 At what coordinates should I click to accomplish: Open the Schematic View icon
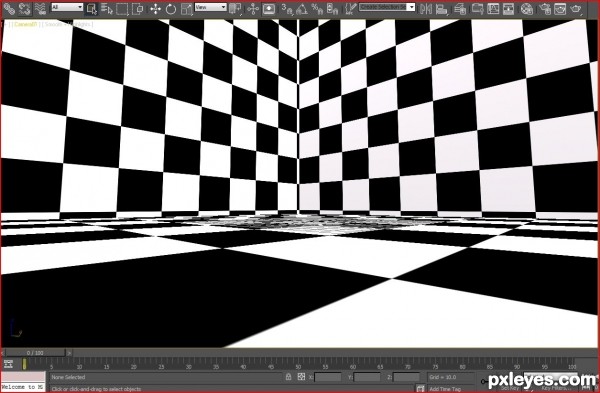click(509, 8)
